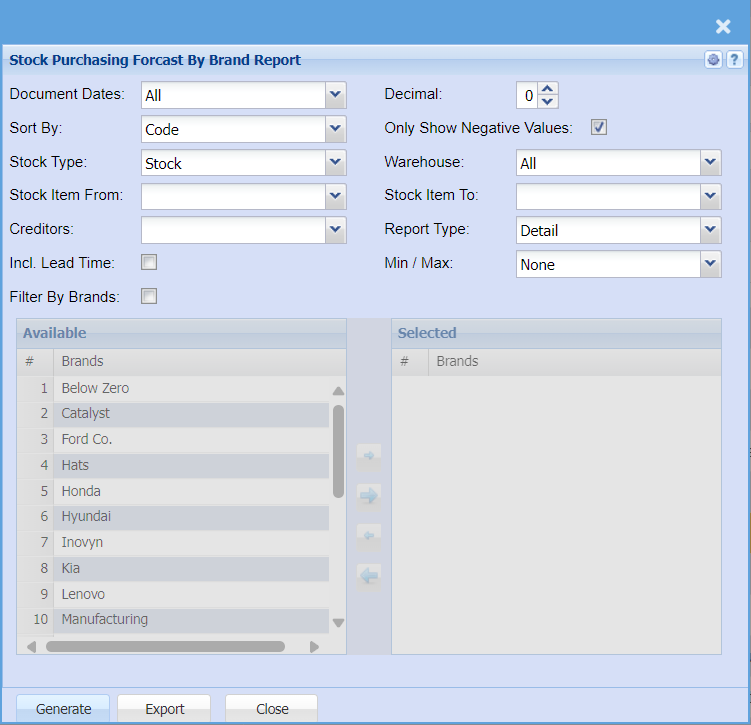Select Lenovo from the Available brands list

click(x=83, y=594)
